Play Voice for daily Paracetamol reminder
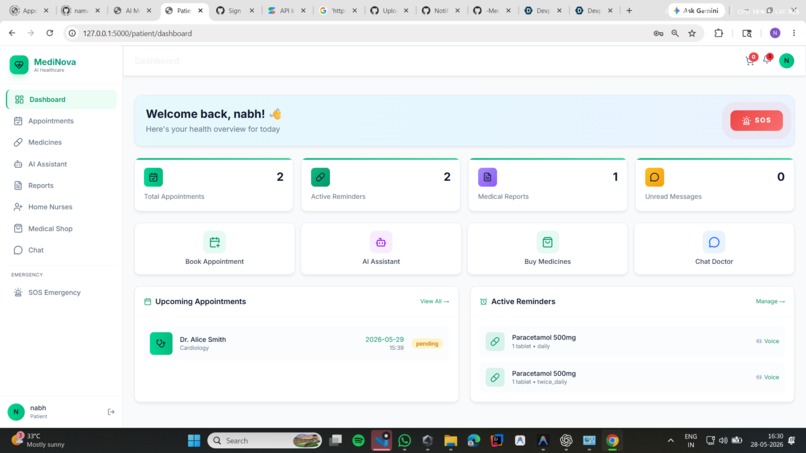The height and width of the screenshot is (453, 806). [767, 341]
